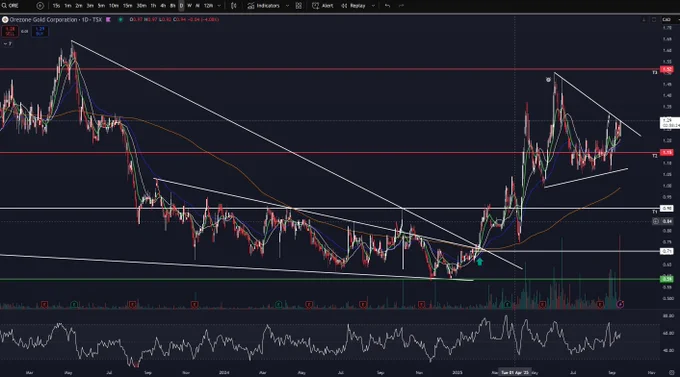680x377 pixels.
Task: Open the Indicators dialog
Action: pos(264,6)
